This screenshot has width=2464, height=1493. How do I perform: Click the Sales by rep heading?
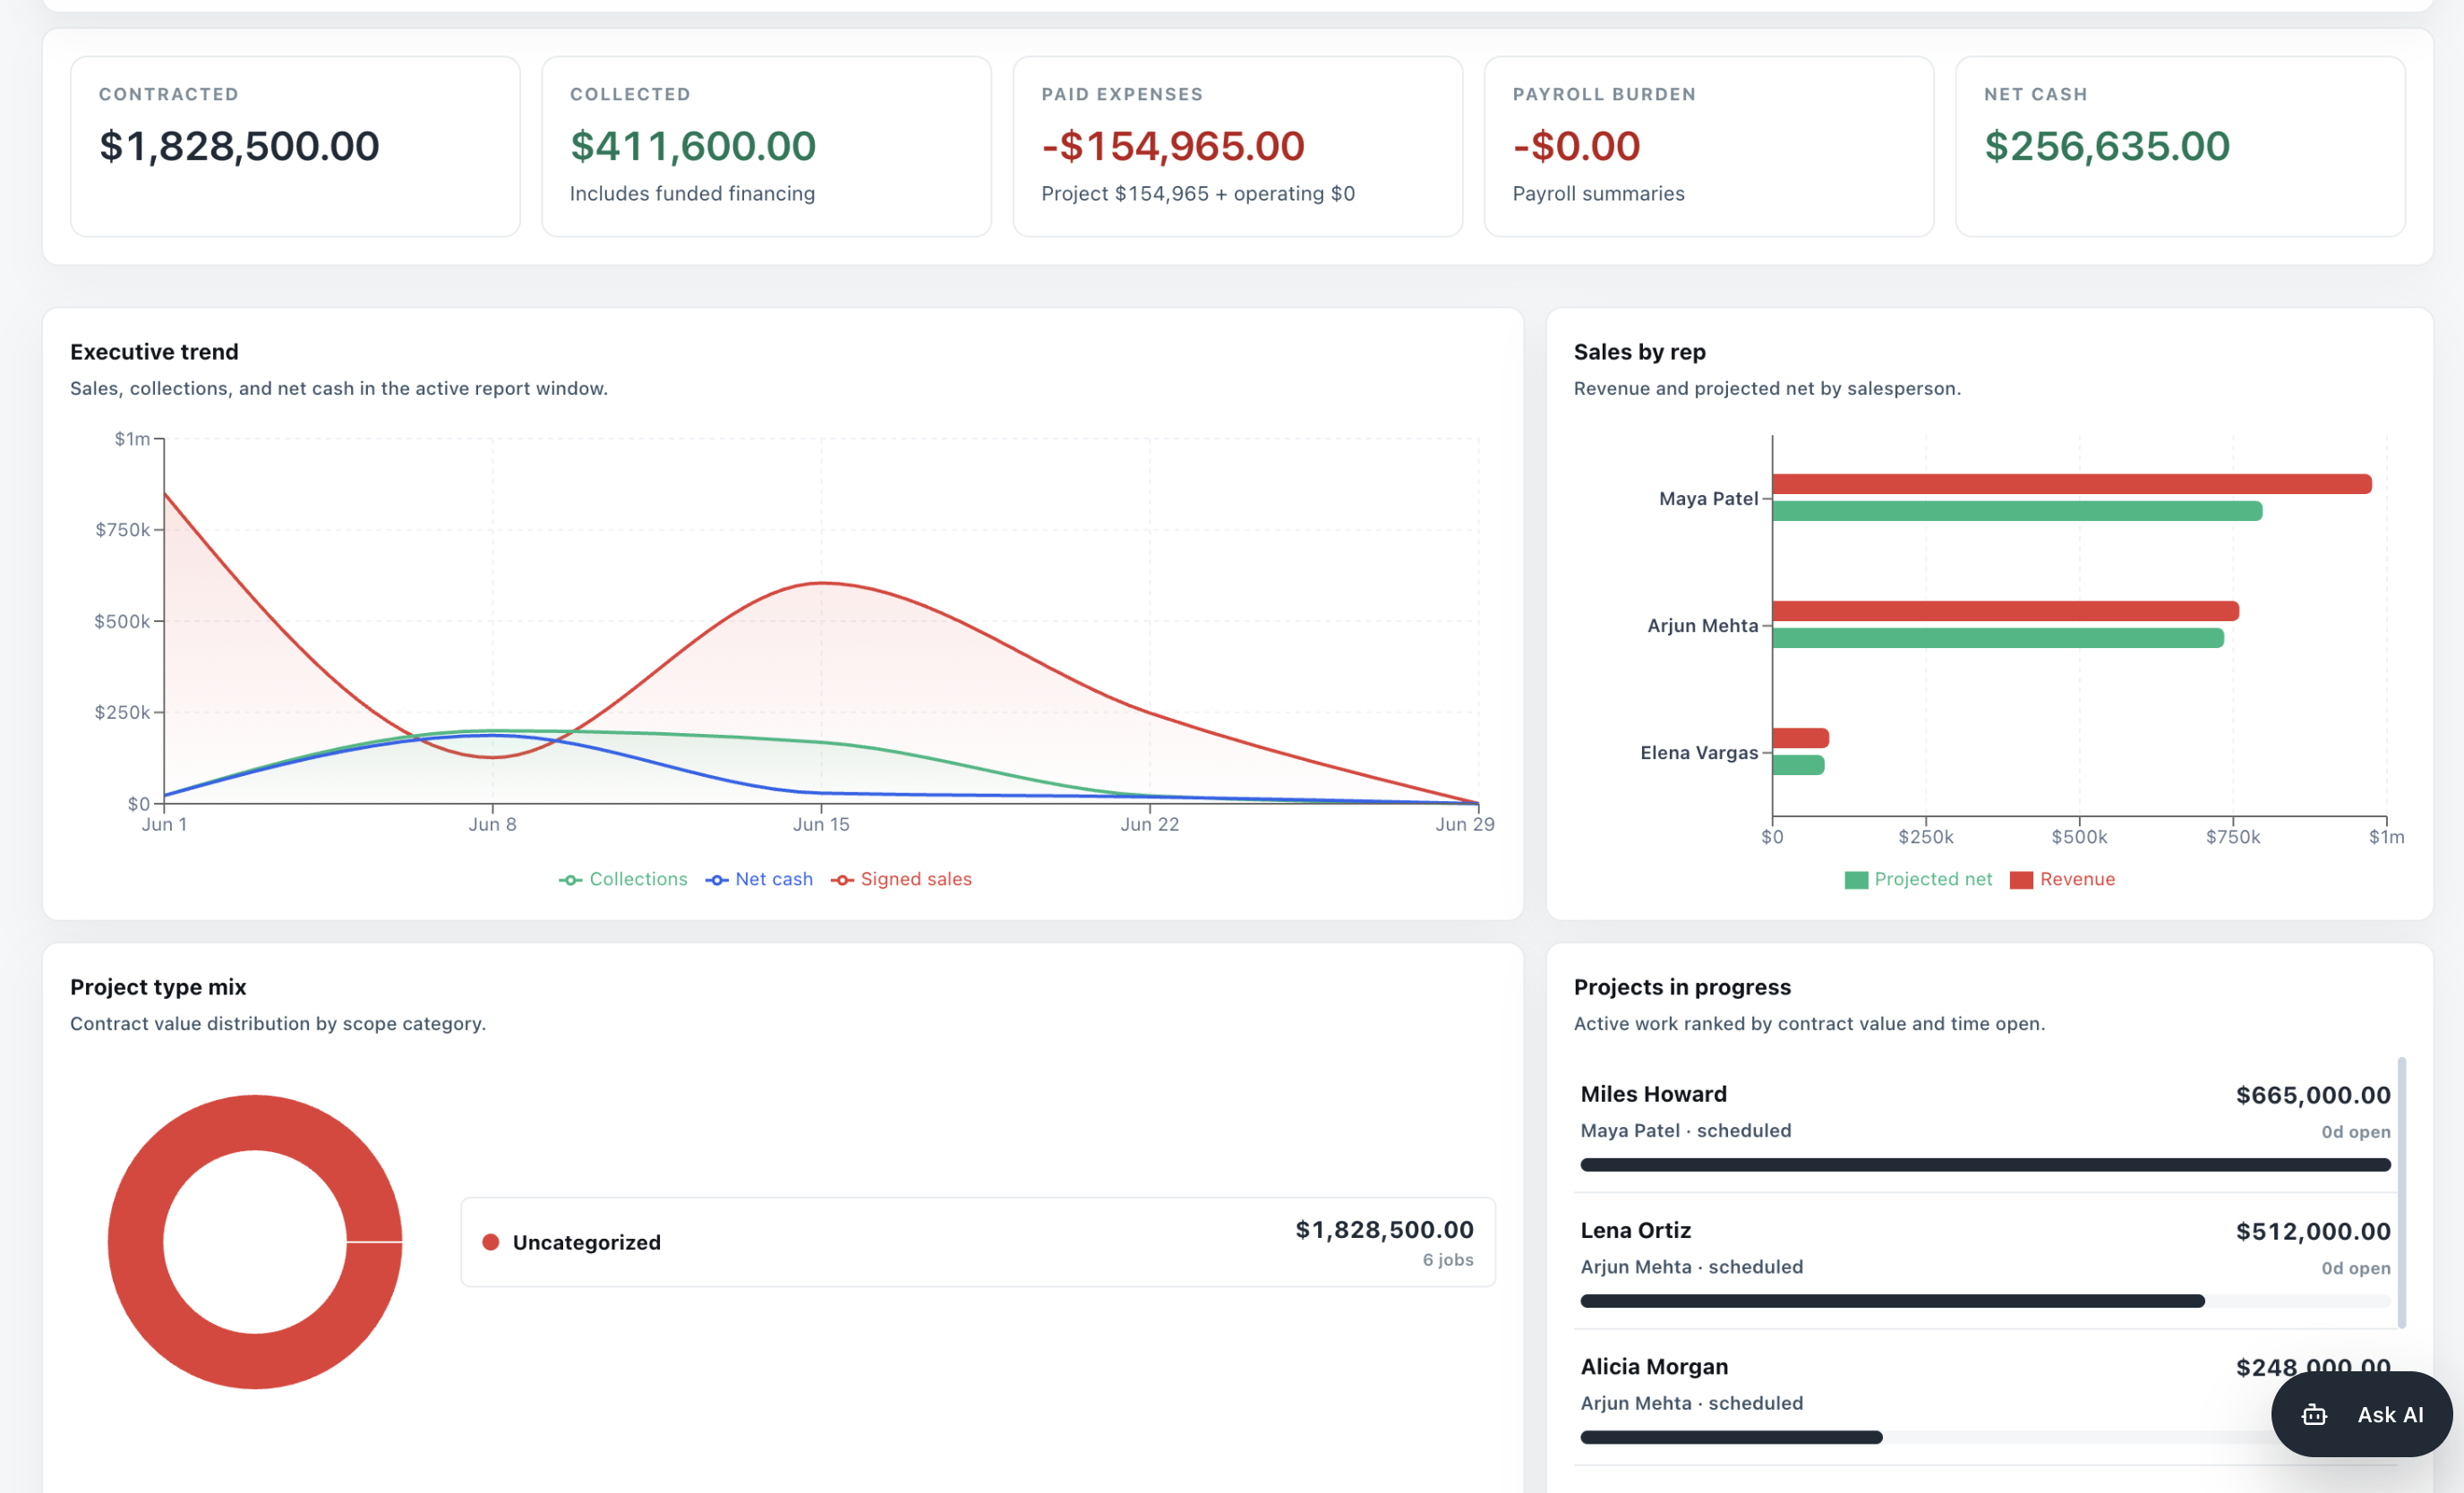(x=1640, y=352)
